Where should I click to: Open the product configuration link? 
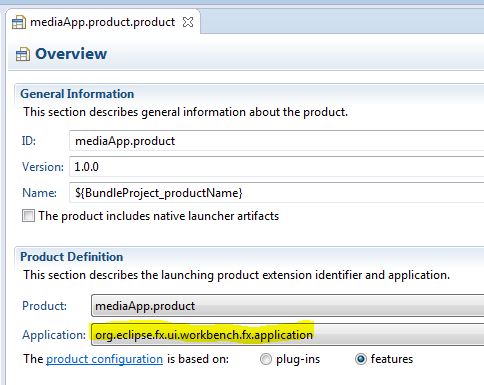point(104,359)
